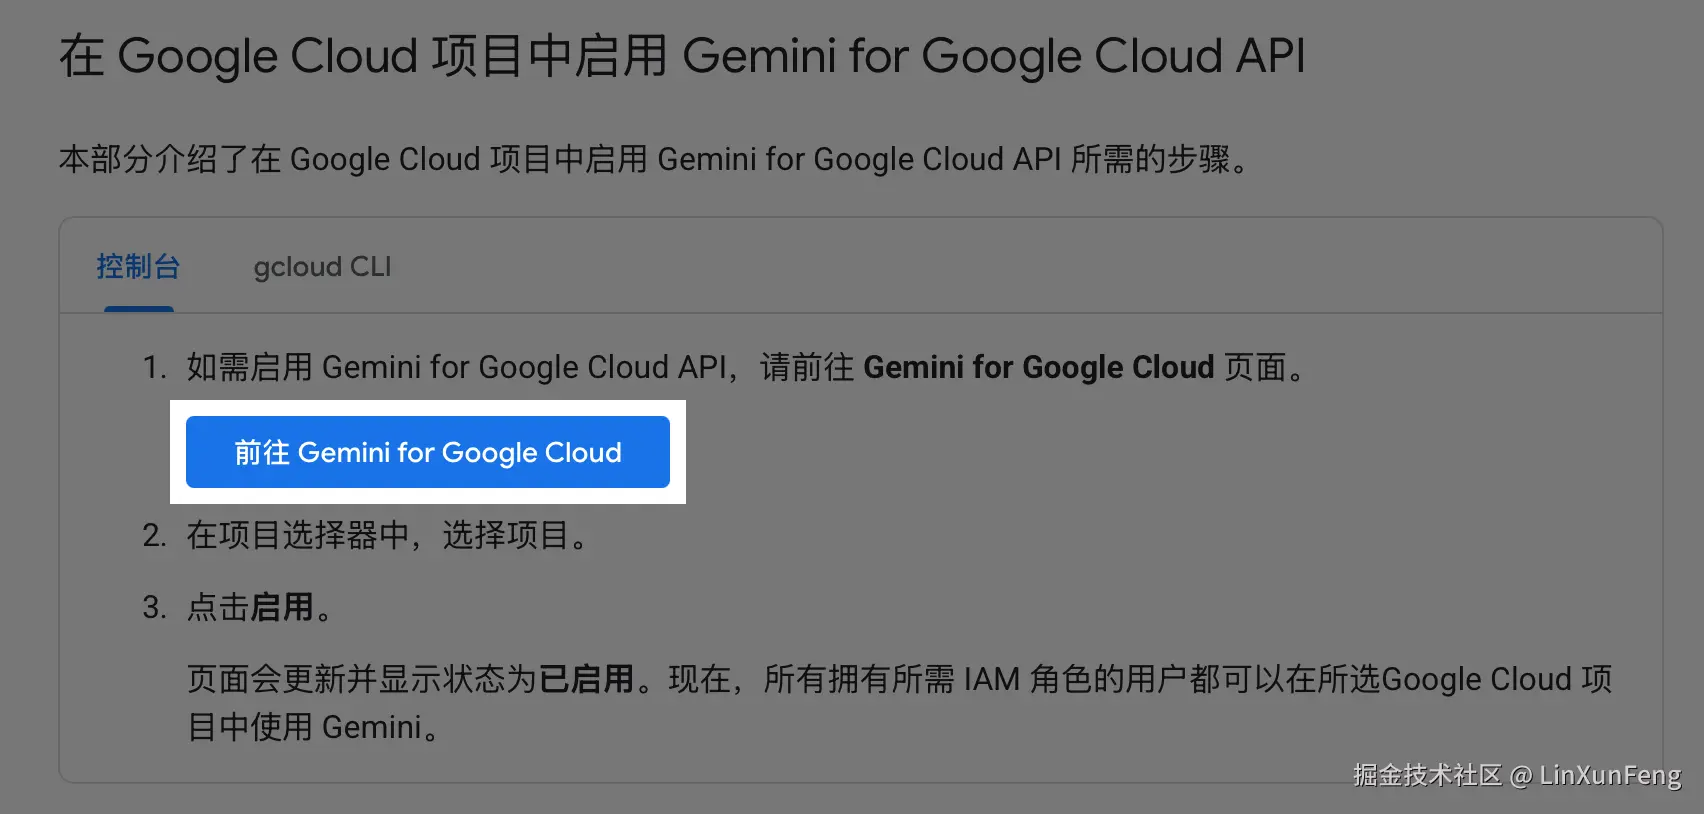Screen dimensions: 1704x814
Task: Open the gcloud CLI tab
Action: (x=322, y=267)
